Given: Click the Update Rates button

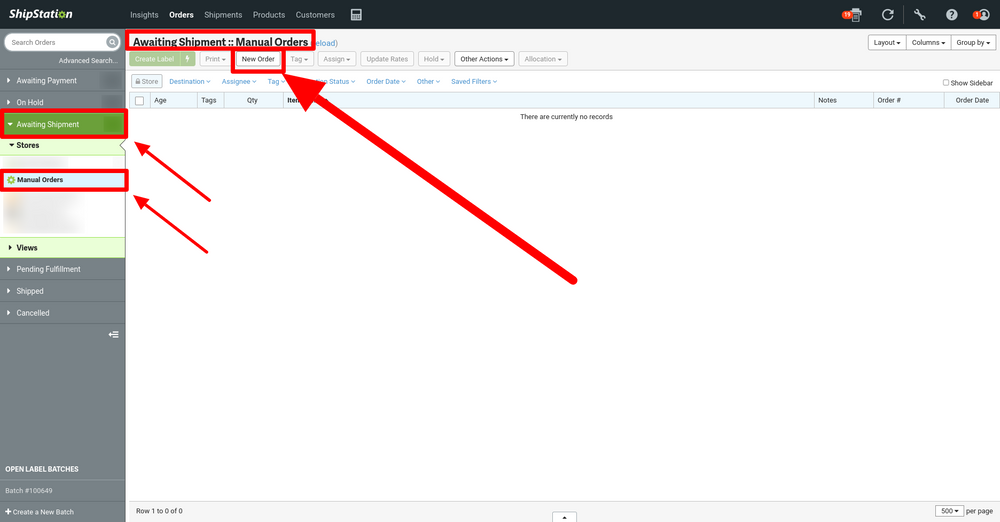Looking at the screenshot, I should coord(387,59).
